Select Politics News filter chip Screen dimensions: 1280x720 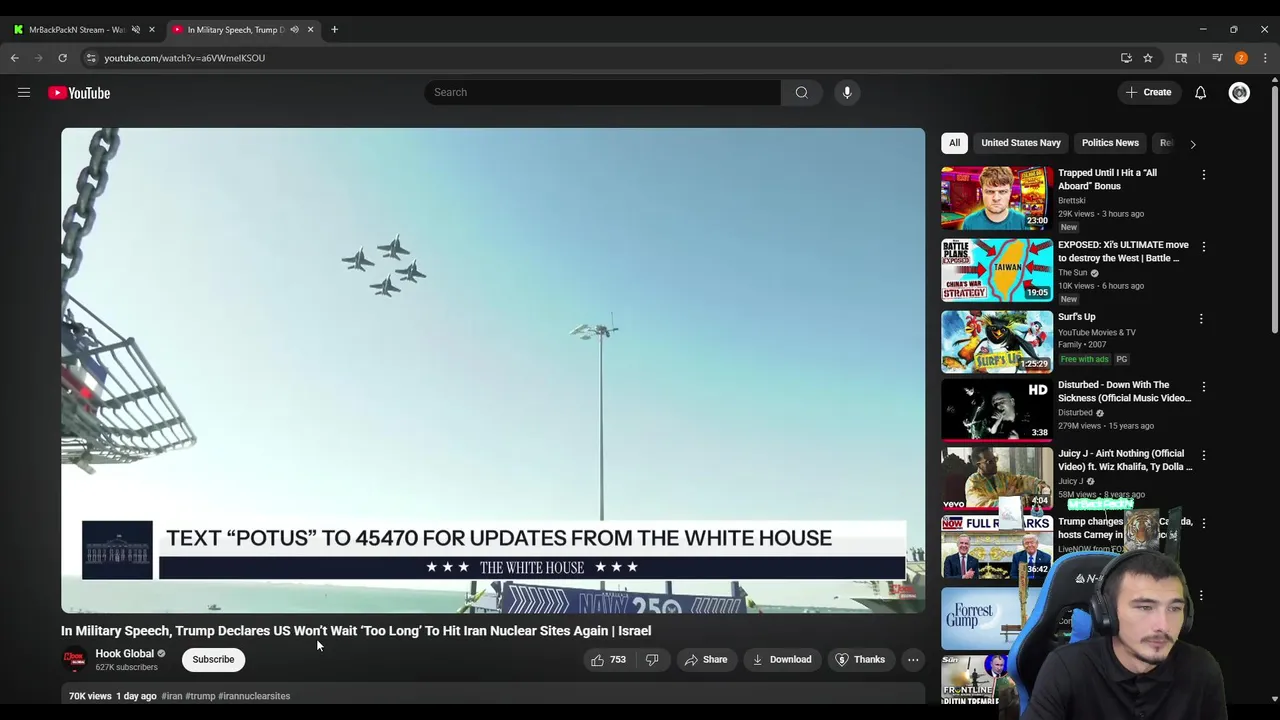coord(1110,143)
